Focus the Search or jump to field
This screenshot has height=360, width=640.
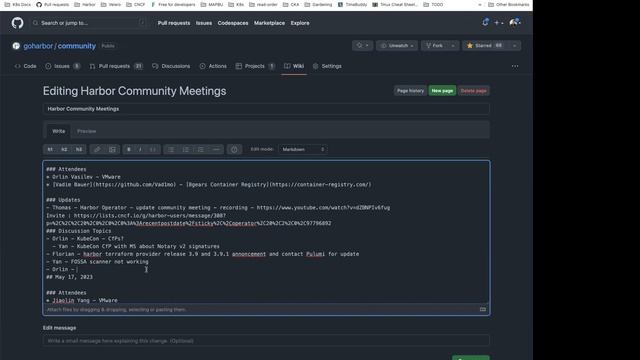point(89,23)
